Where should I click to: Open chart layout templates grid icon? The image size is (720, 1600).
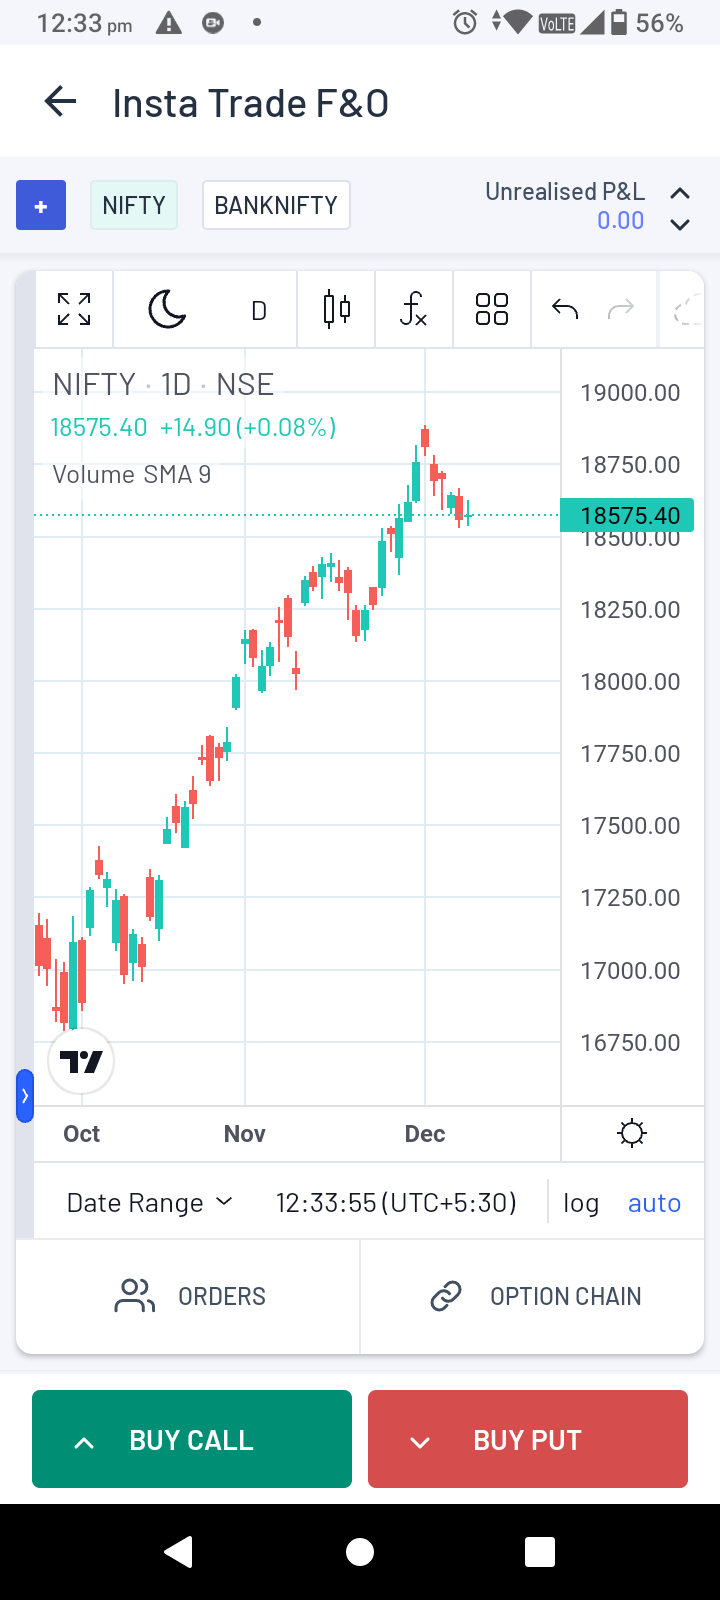(492, 309)
